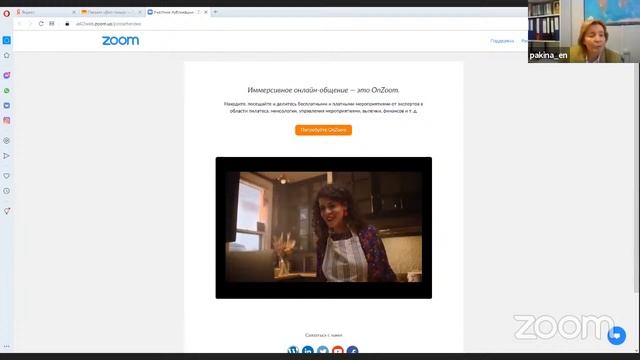Open Messenger in Opera sidebar
The image size is (640, 360).
click(x=7, y=76)
